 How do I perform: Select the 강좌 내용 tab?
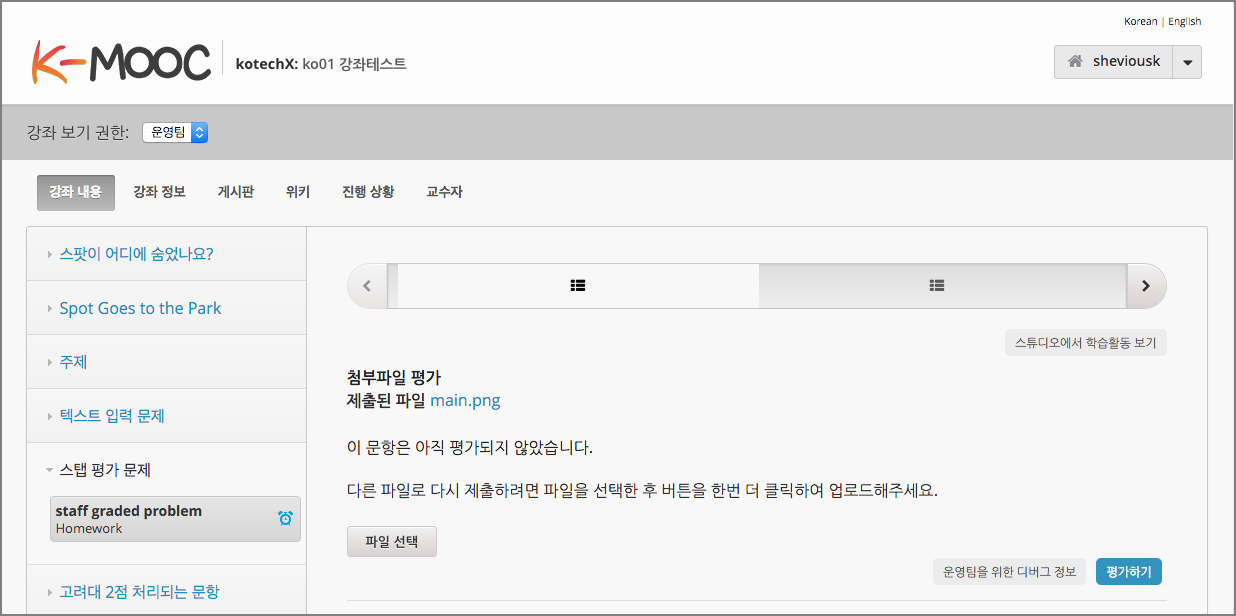click(x=76, y=192)
